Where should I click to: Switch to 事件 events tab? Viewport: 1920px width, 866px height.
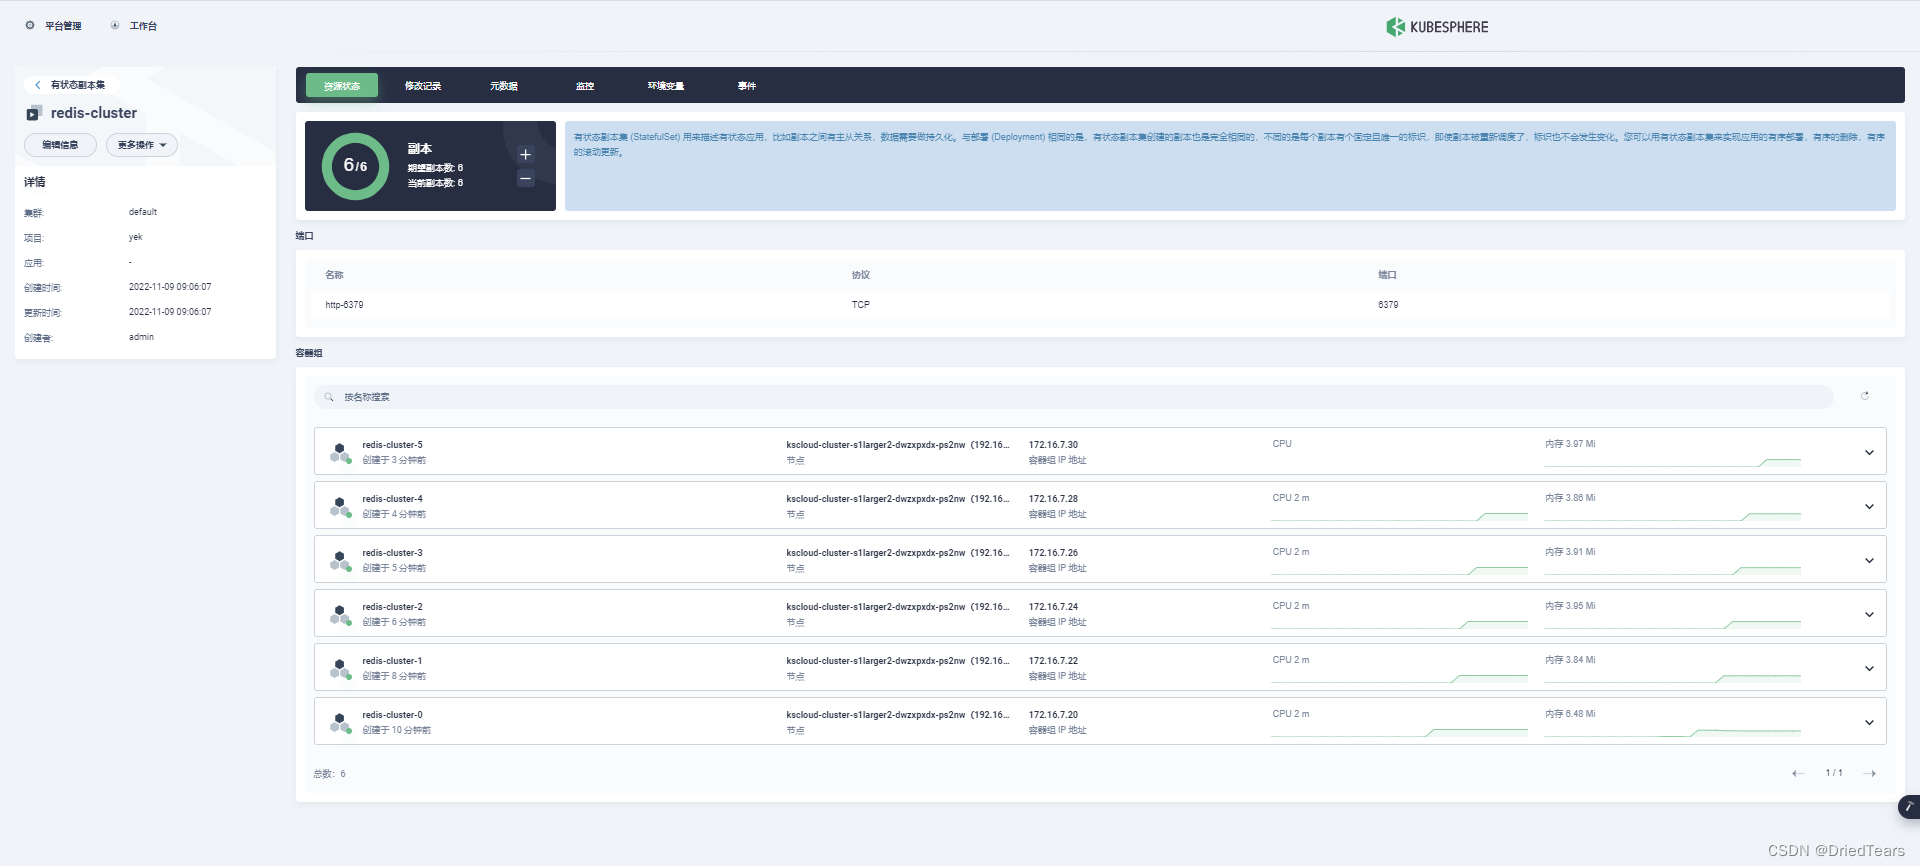click(747, 86)
